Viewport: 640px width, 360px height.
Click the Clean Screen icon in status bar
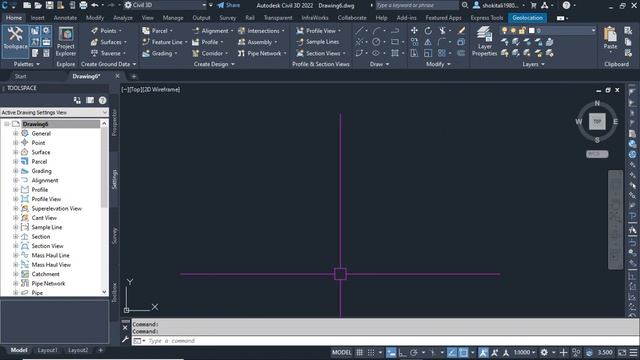click(x=622, y=352)
